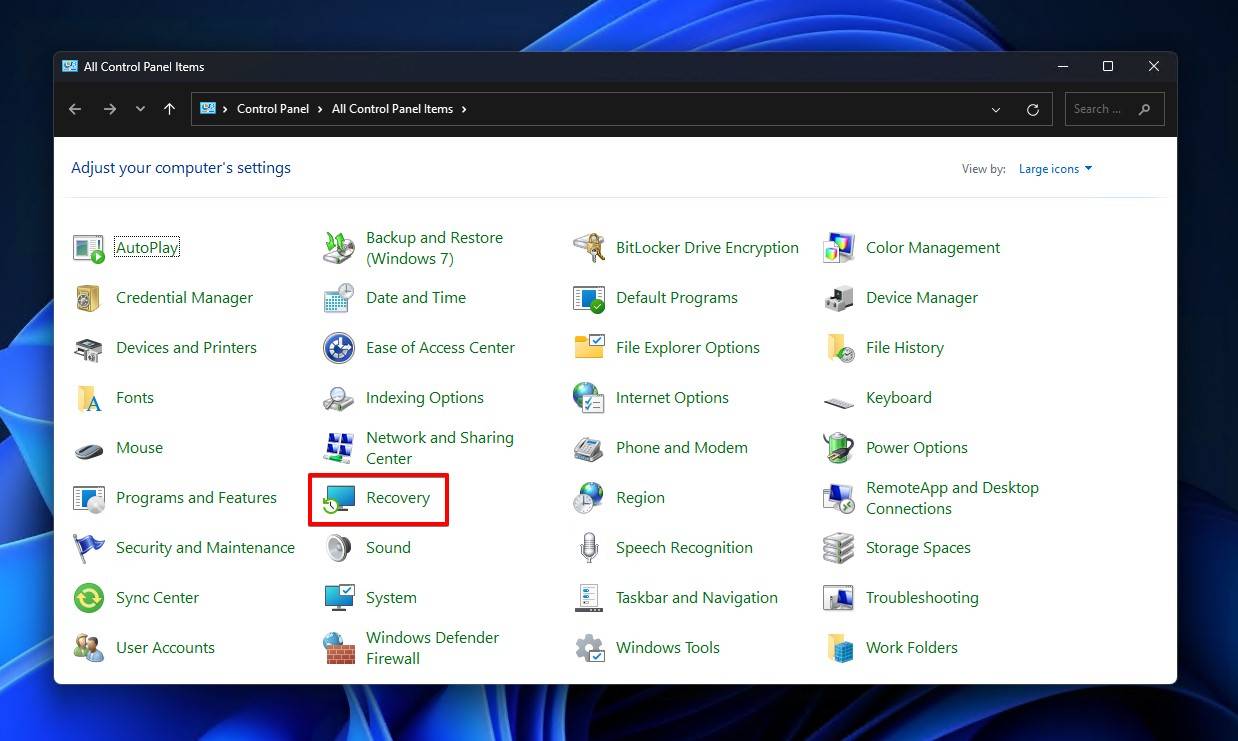
Task: Open the Ease of Access Center icon
Action: [x=339, y=348]
